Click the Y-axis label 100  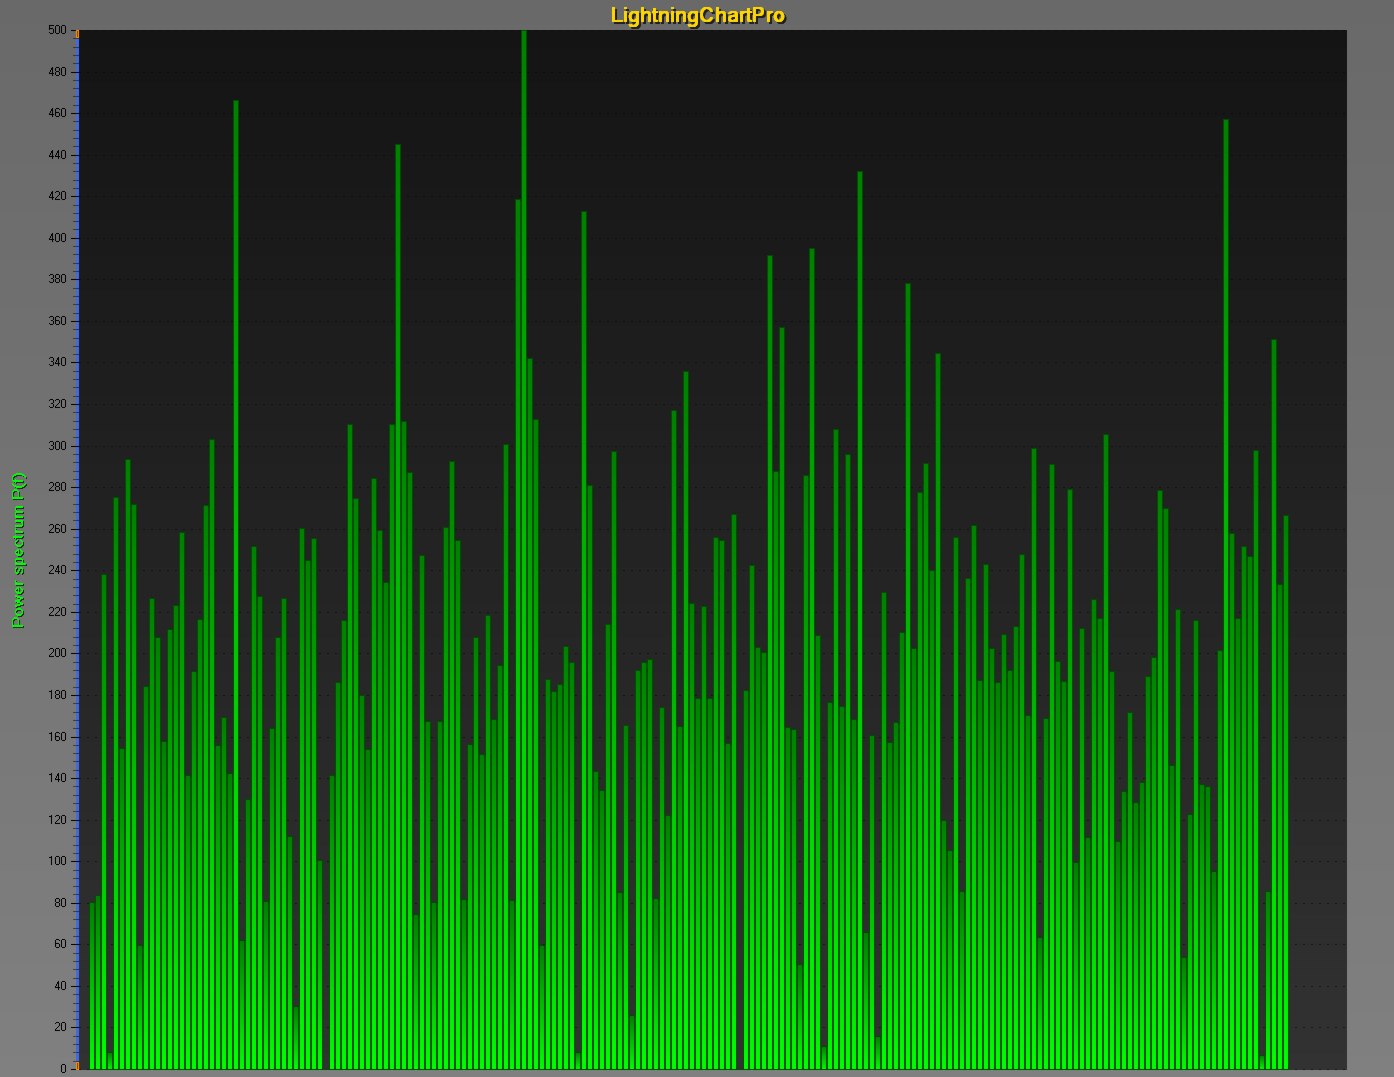[57, 861]
